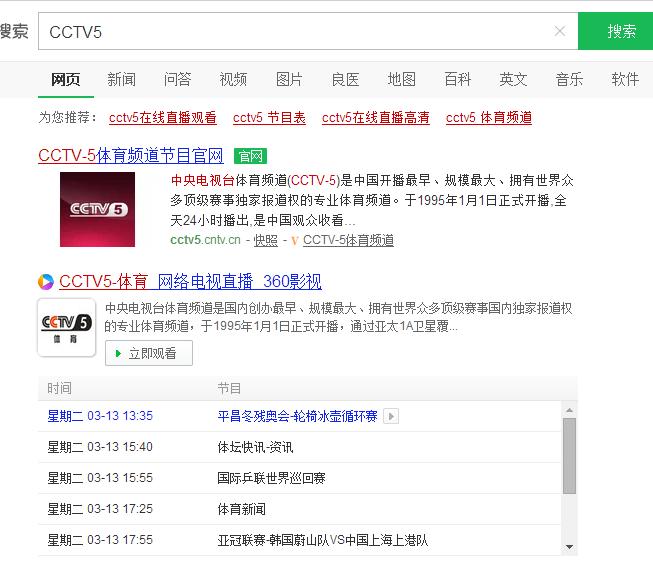Screen dimensions: 653x565
Task: Open the white CCTV5 体育 logo thumbnail
Action: 67,327
